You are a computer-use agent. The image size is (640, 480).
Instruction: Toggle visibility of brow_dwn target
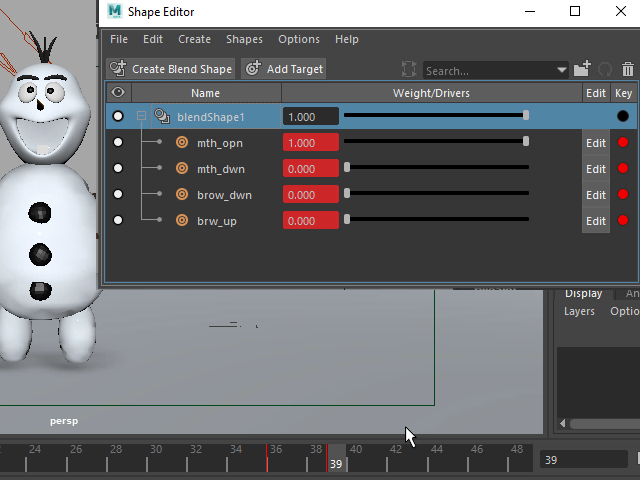(118, 195)
